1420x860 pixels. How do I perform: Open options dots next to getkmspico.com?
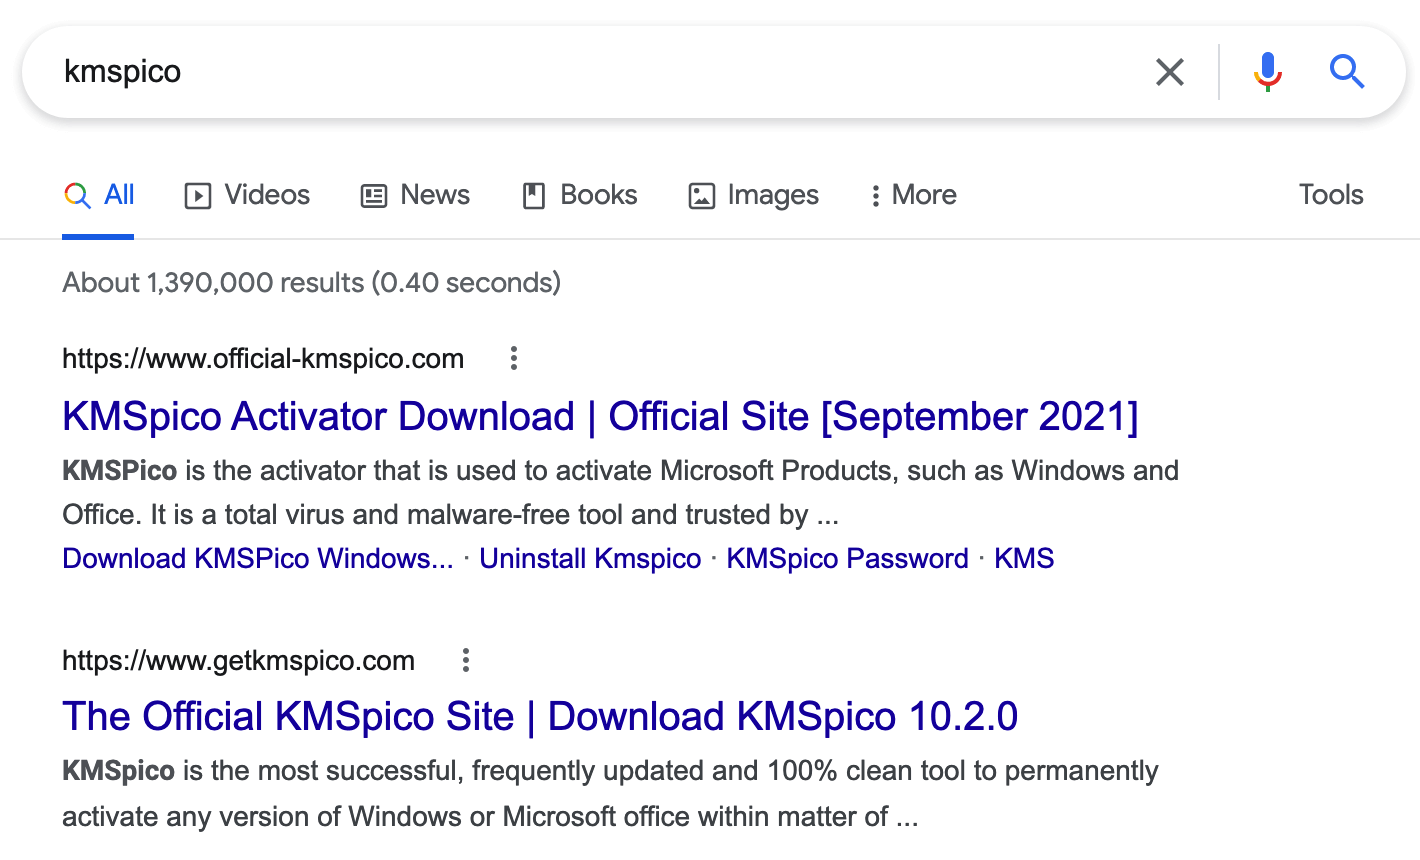[465, 660]
